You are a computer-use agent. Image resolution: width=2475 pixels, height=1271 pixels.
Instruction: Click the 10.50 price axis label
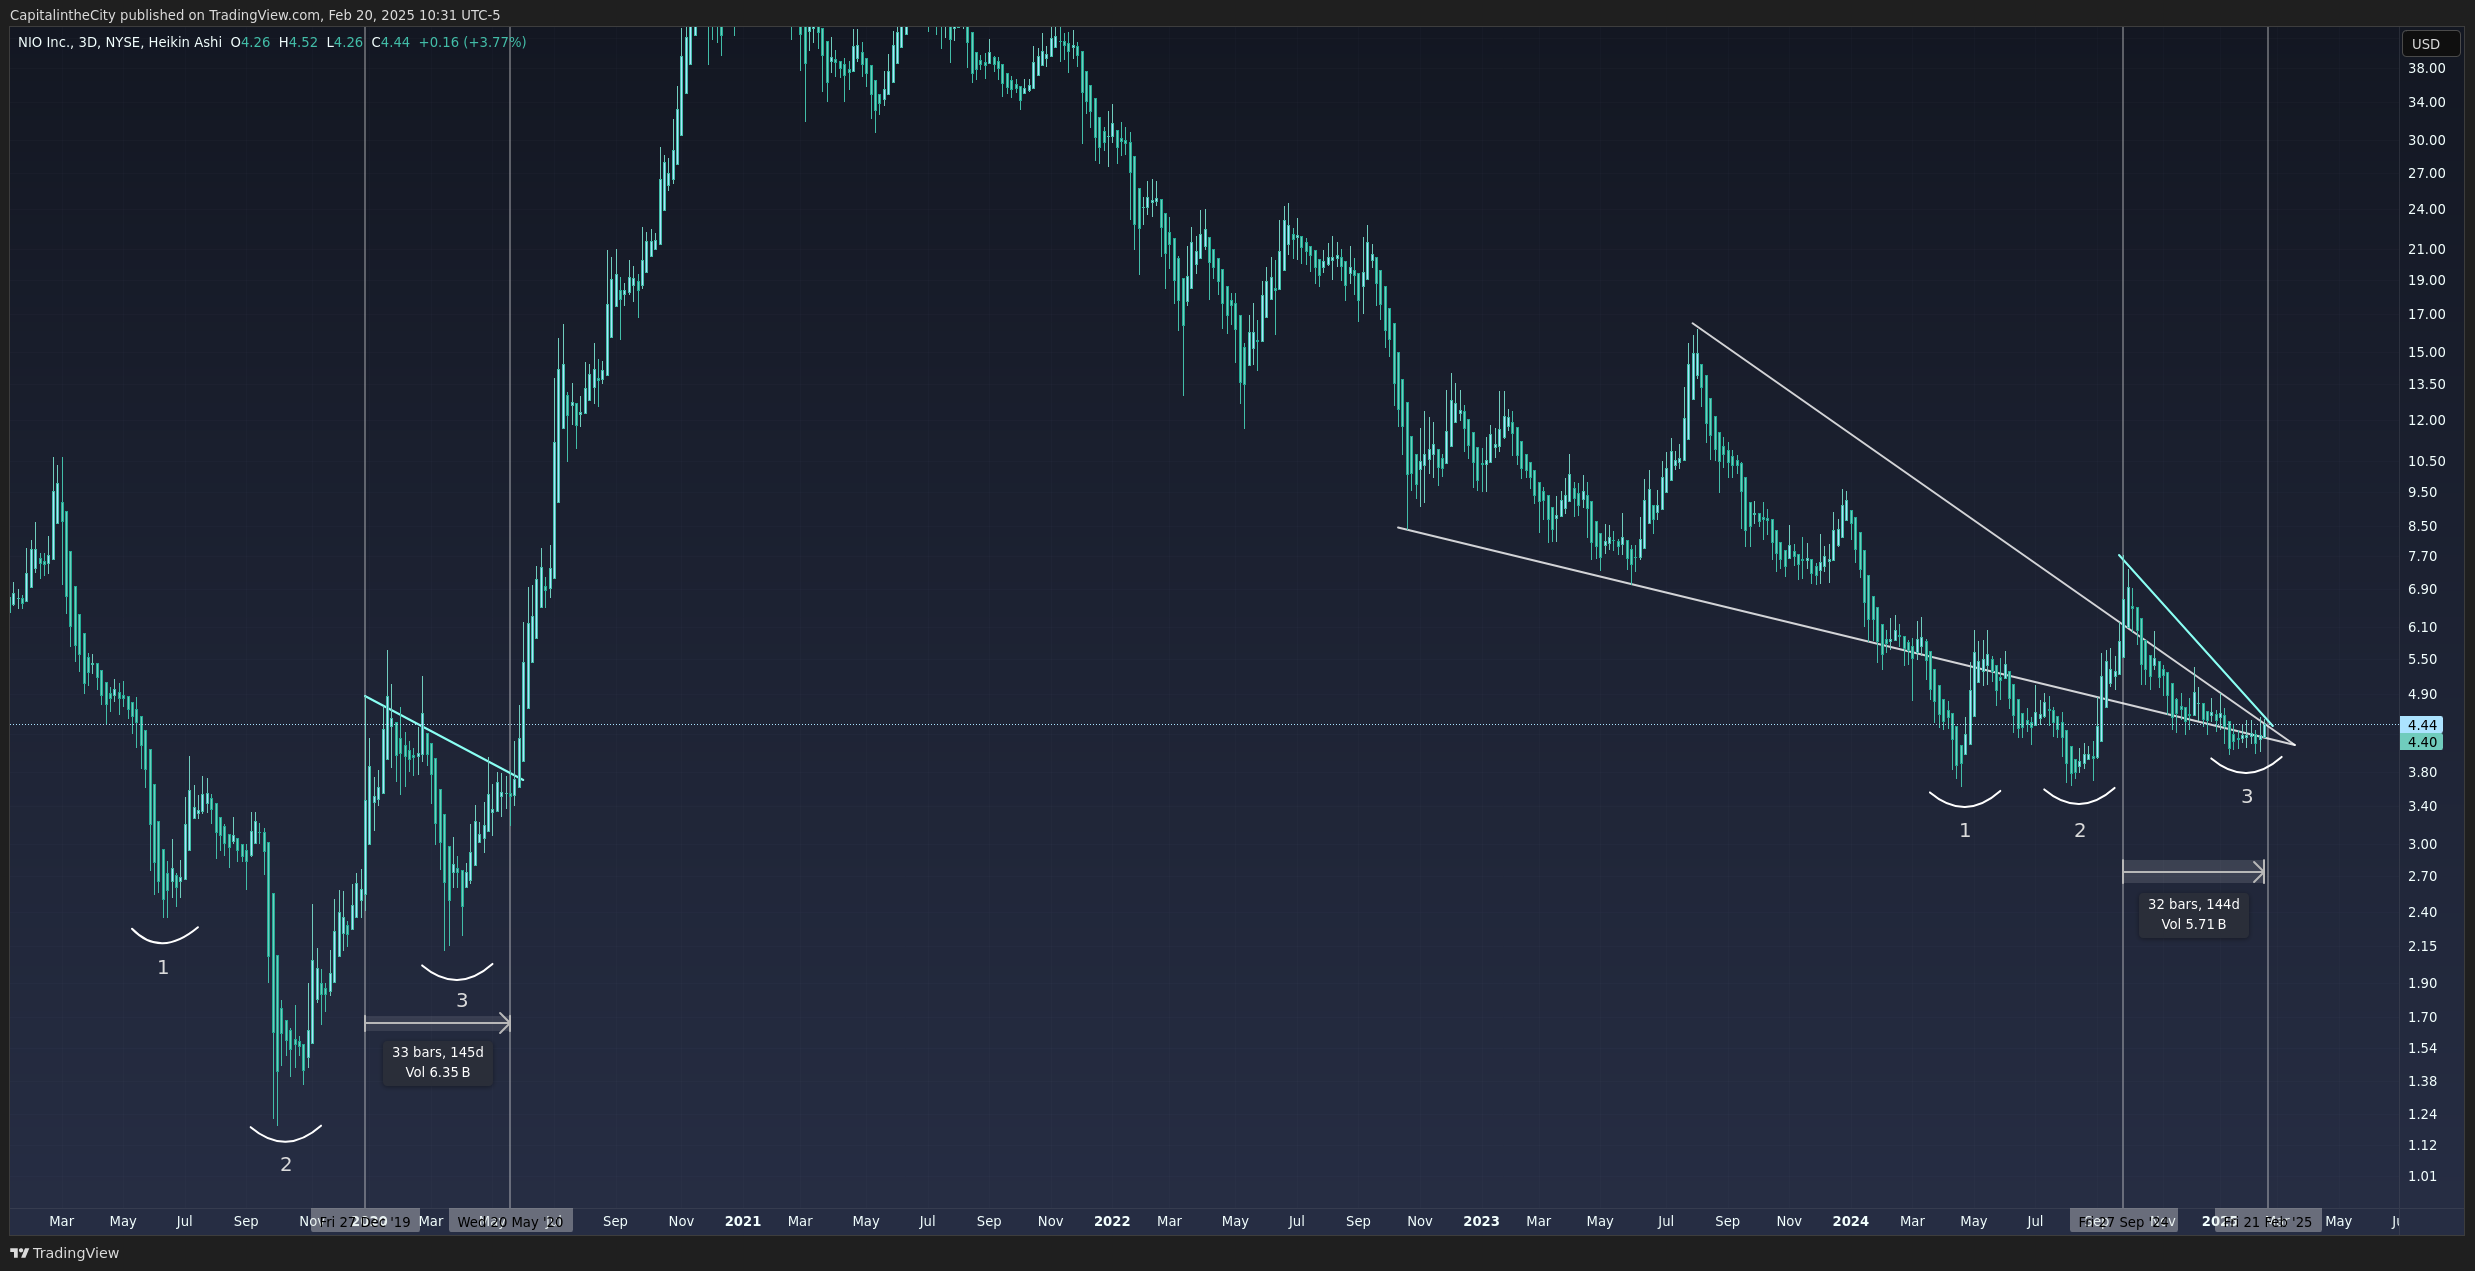coord(2426,461)
